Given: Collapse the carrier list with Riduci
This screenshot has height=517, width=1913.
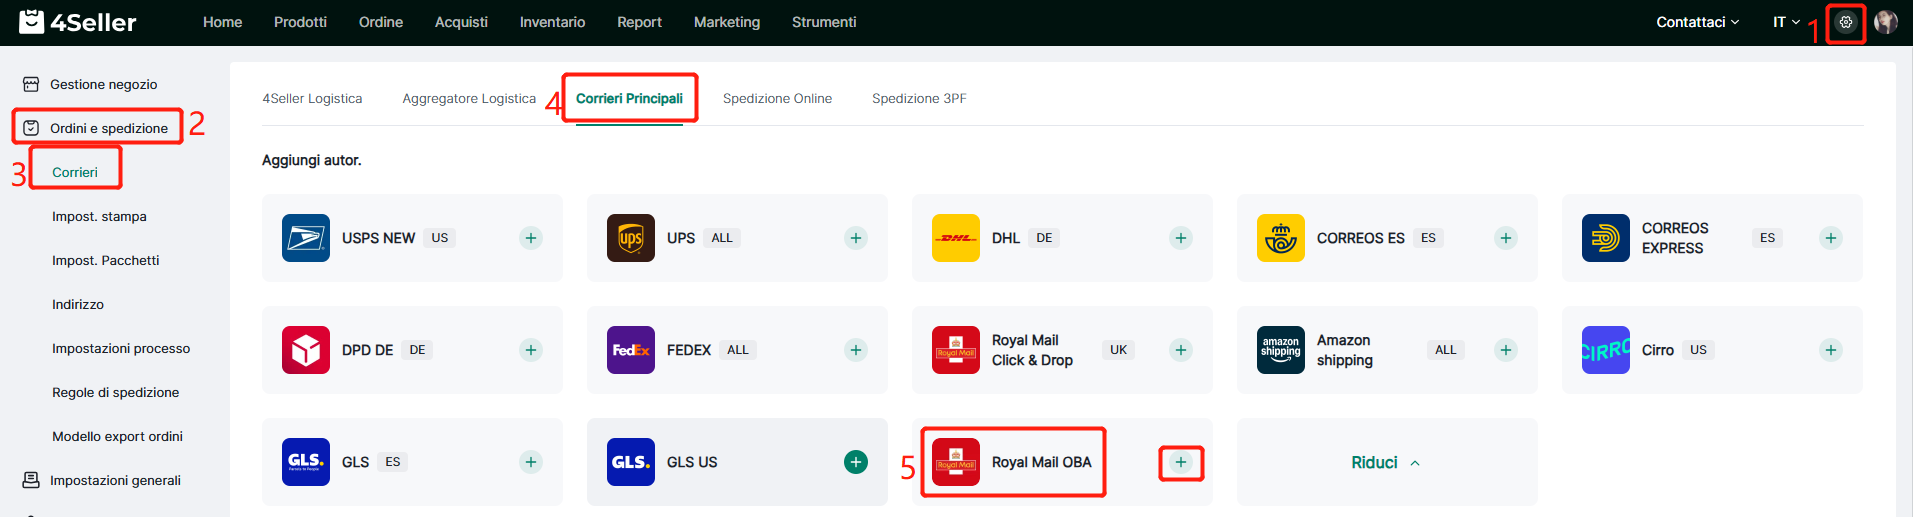Looking at the screenshot, I should [x=1386, y=462].
